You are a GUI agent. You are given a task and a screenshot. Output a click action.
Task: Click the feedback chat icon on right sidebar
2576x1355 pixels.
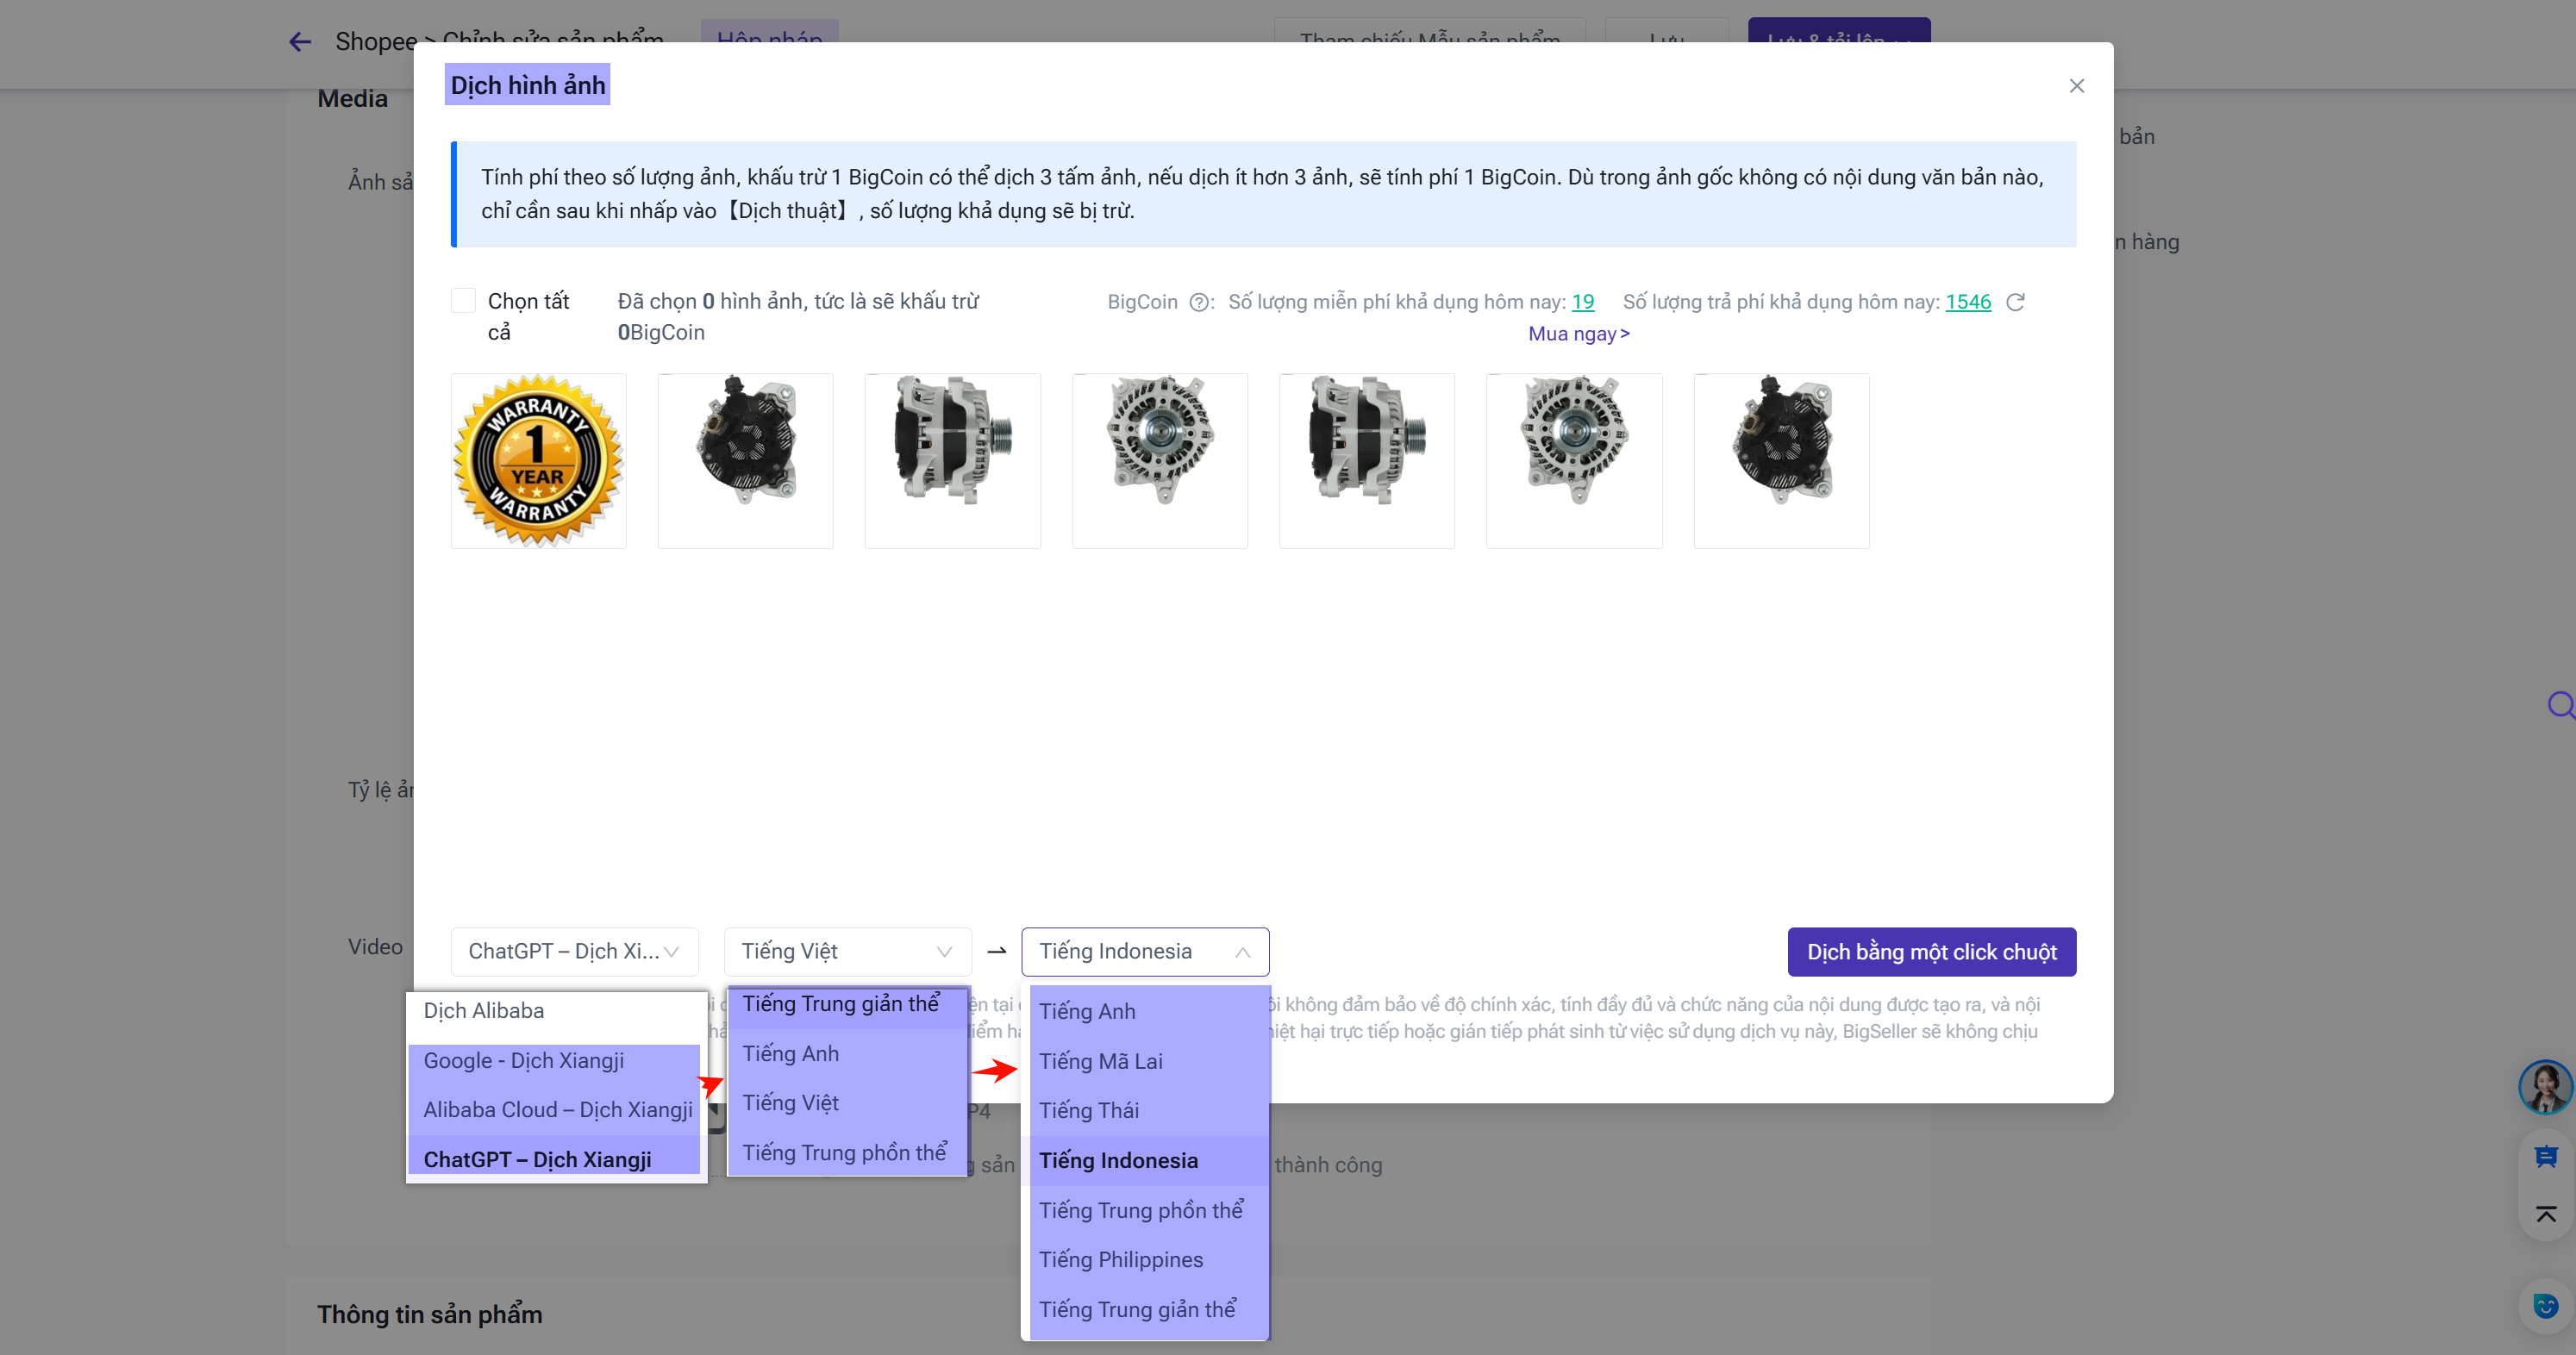[2545, 1157]
